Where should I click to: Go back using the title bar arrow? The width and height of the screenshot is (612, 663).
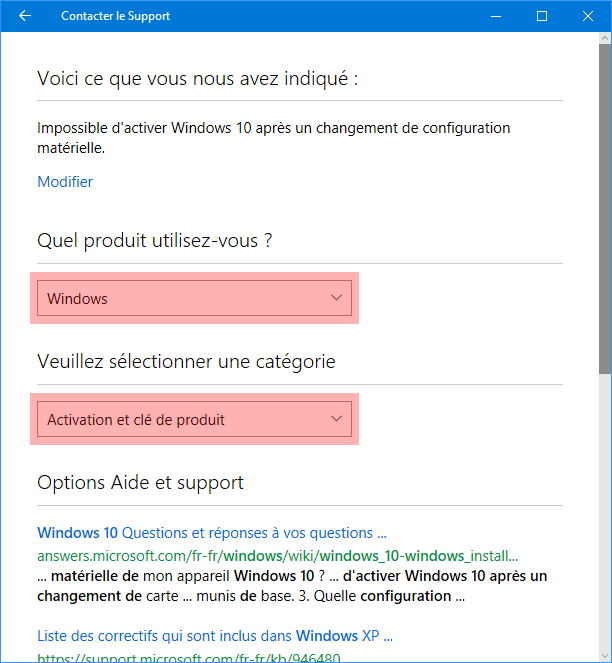25,16
